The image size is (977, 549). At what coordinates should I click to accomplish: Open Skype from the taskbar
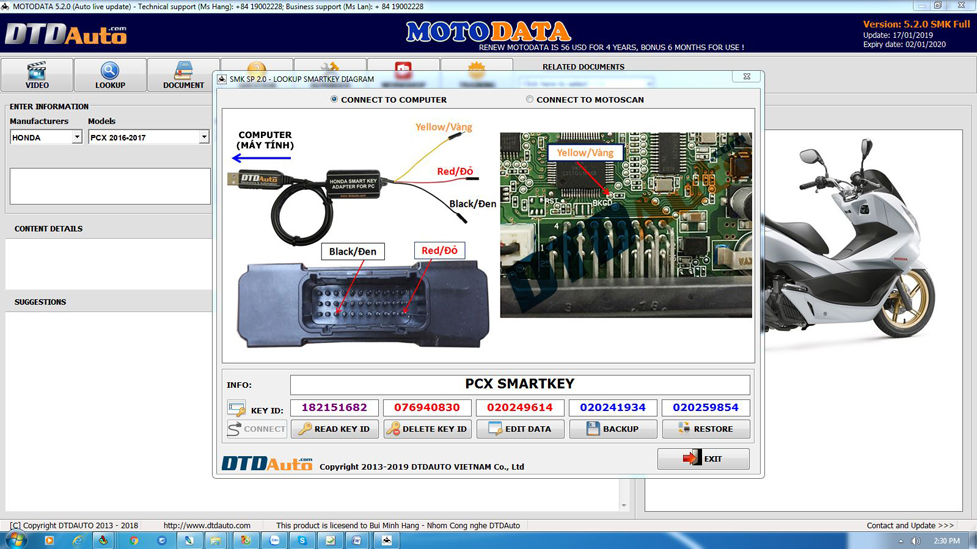click(x=302, y=540)
